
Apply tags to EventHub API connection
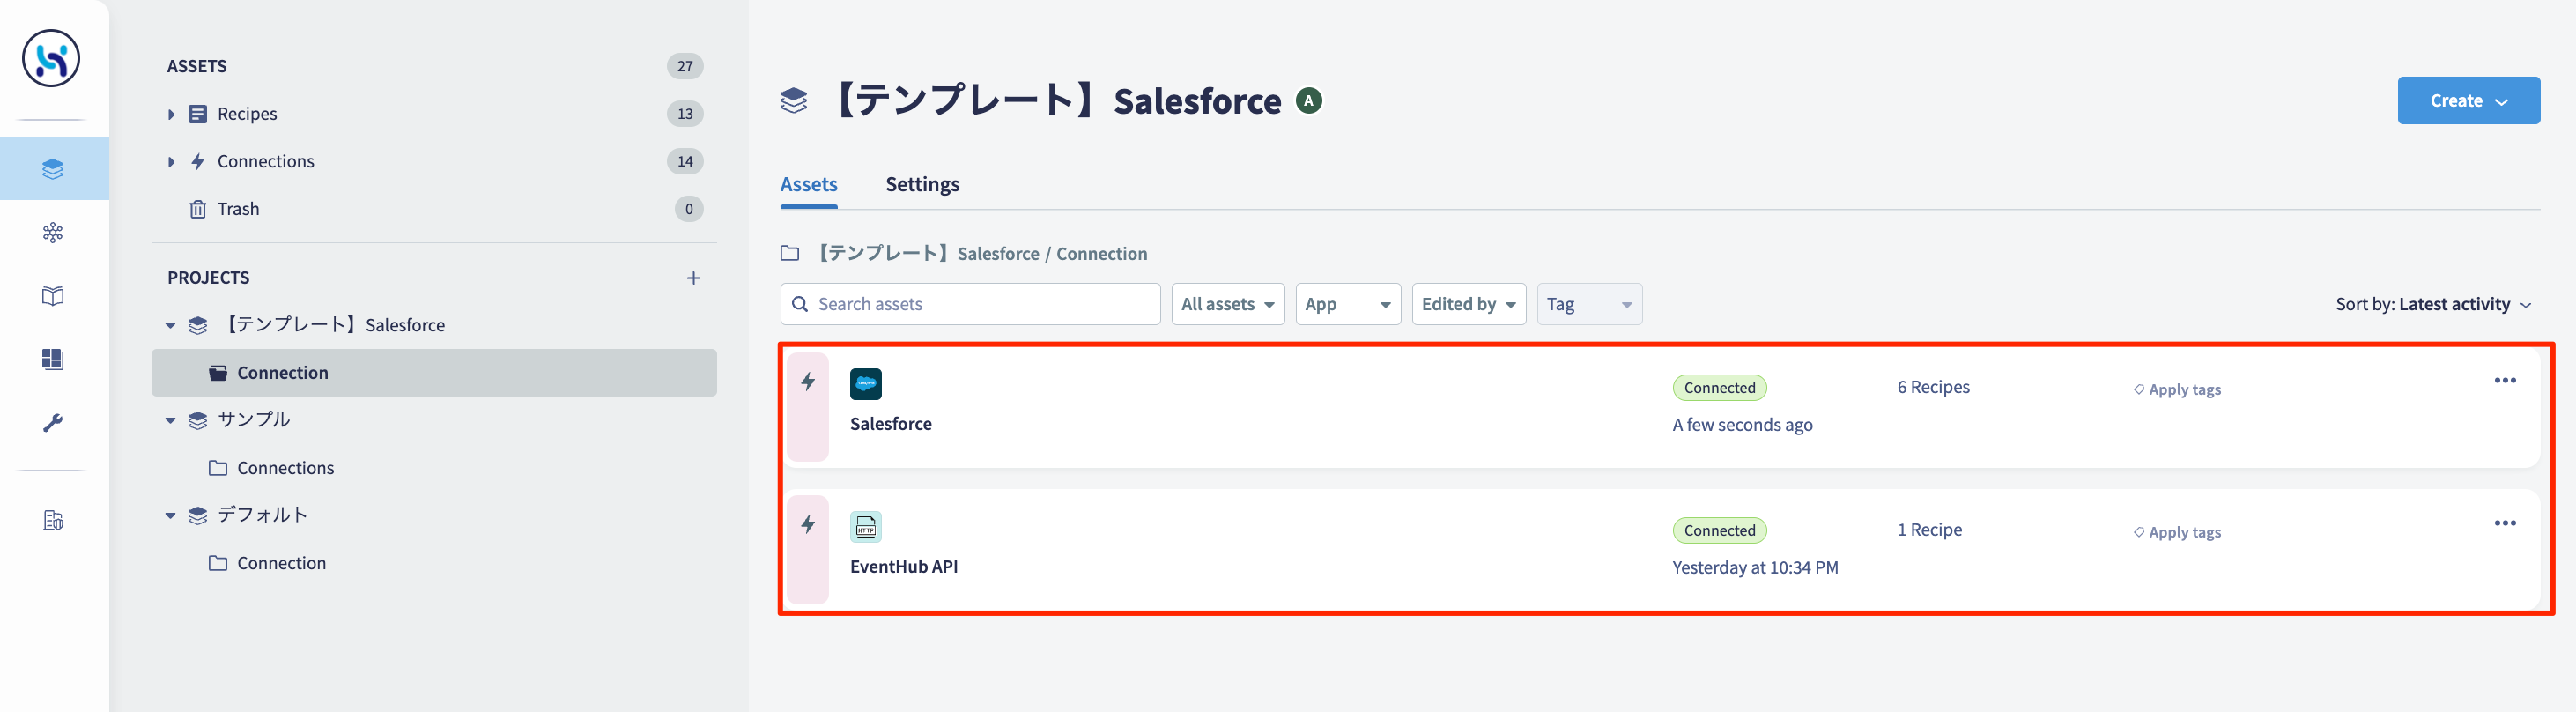pos(2177,532)
